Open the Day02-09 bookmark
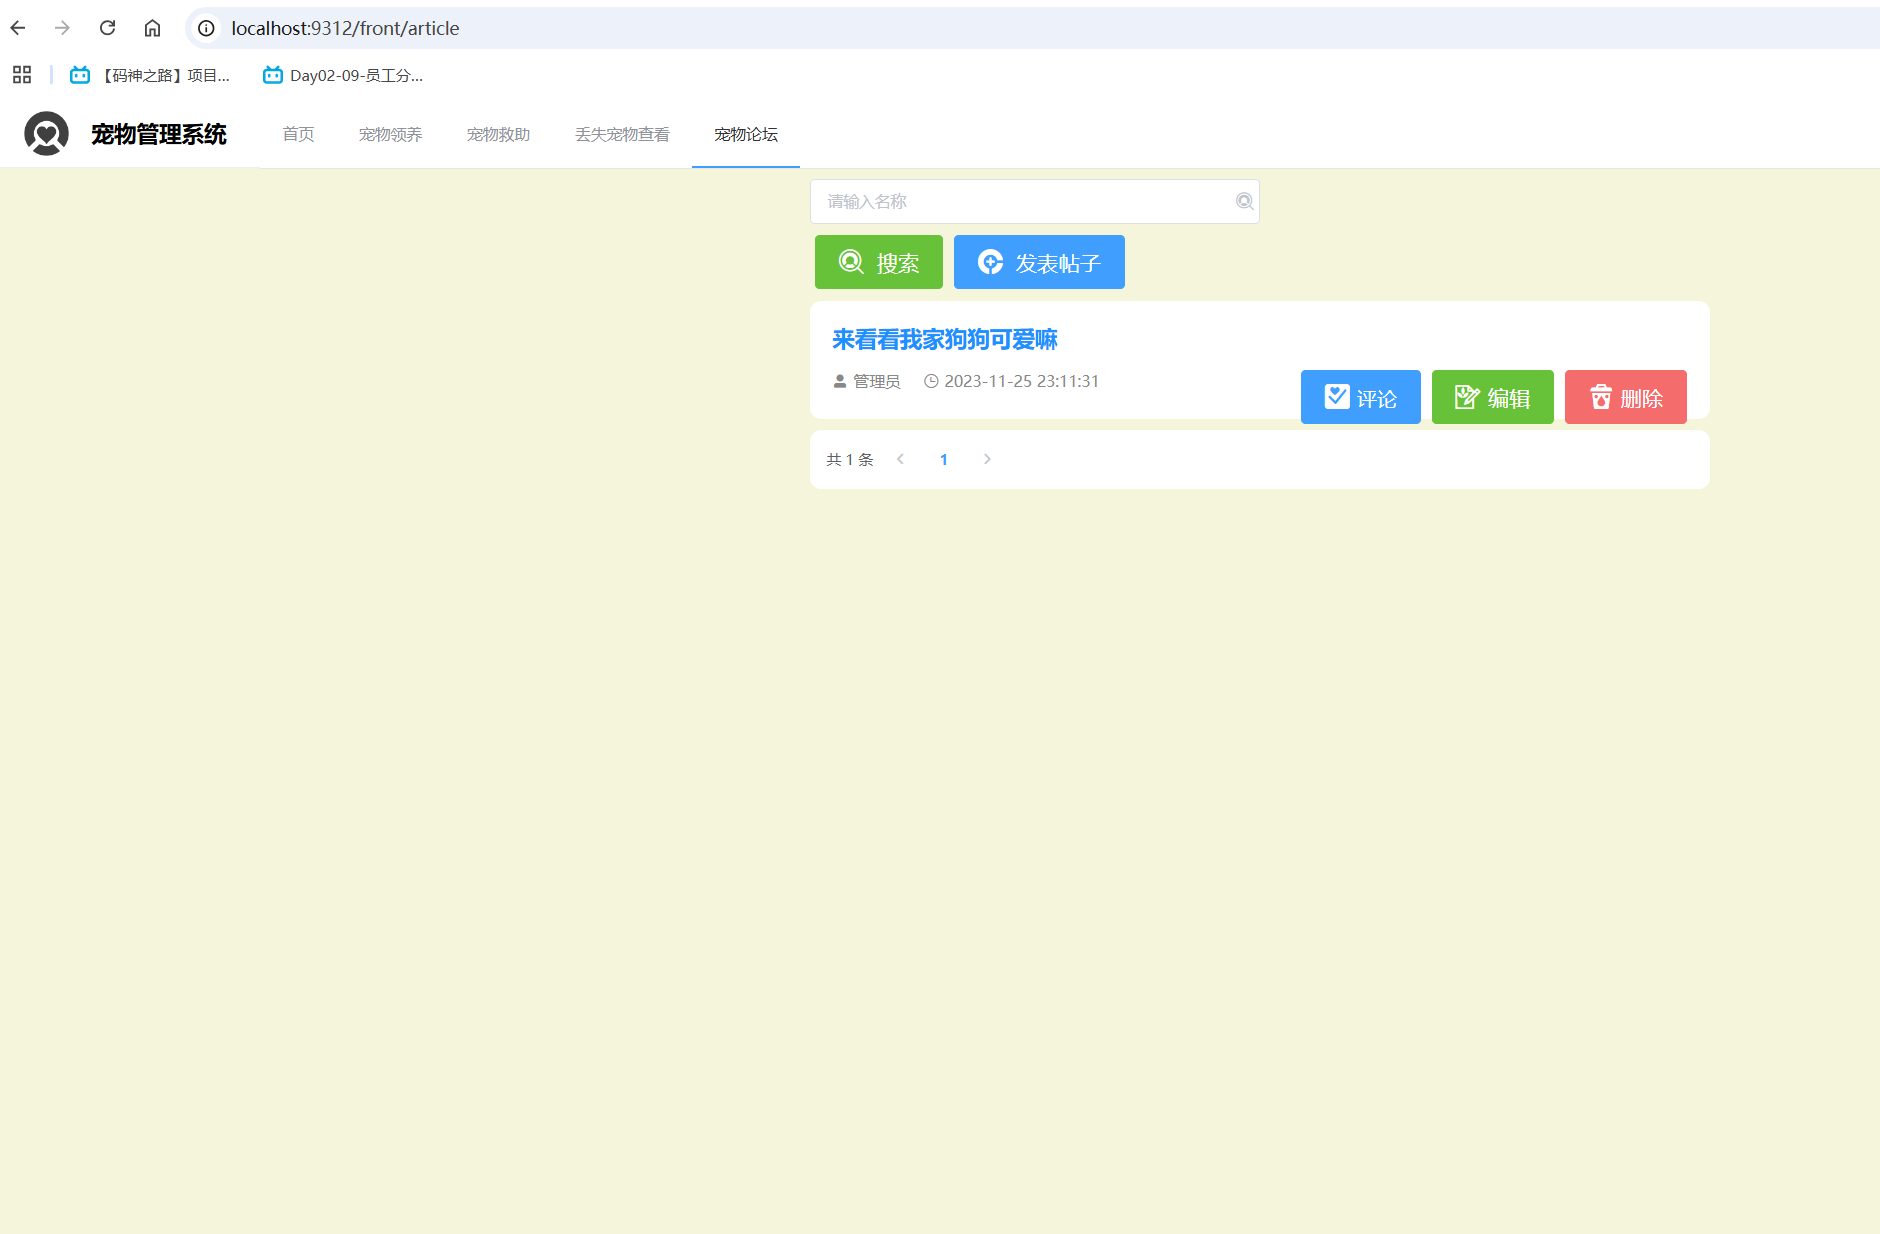The width and height of the screenshot is (1880, 1234). 343,75
